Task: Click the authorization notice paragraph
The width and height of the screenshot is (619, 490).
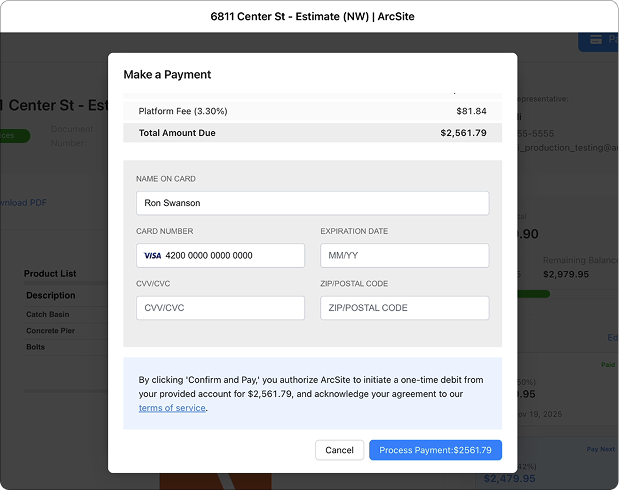Action: point(312,394)
